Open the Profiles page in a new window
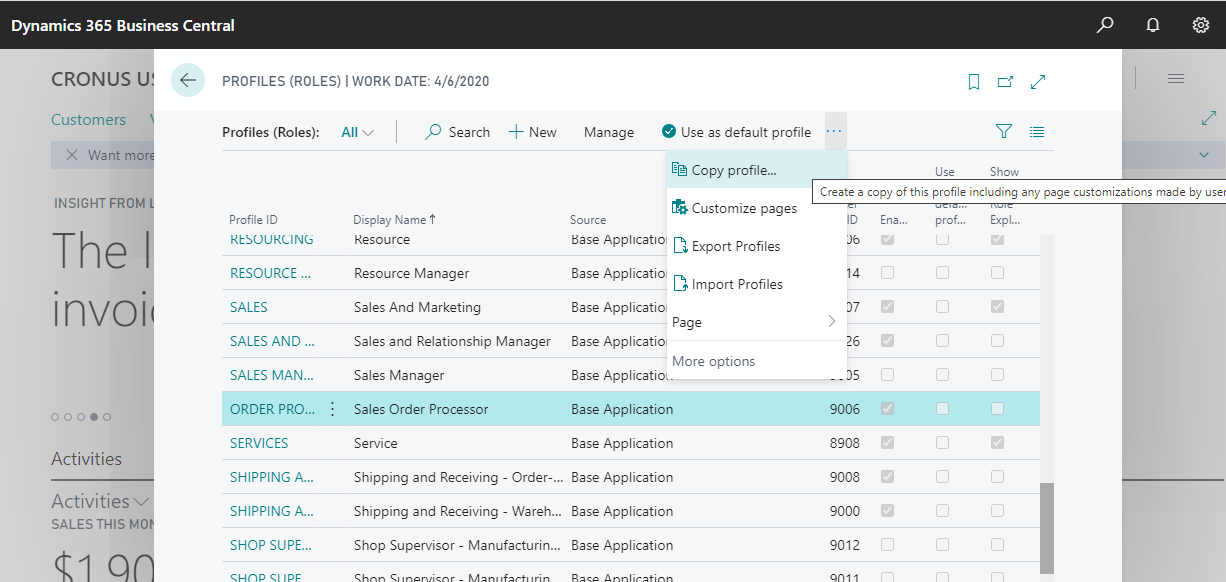This screenshot has width=1226, height=582. click(x=1006, y=82)
